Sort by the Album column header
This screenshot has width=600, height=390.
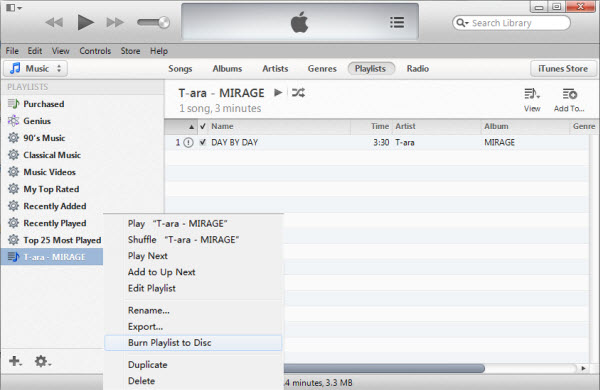[x=525, y=126]
